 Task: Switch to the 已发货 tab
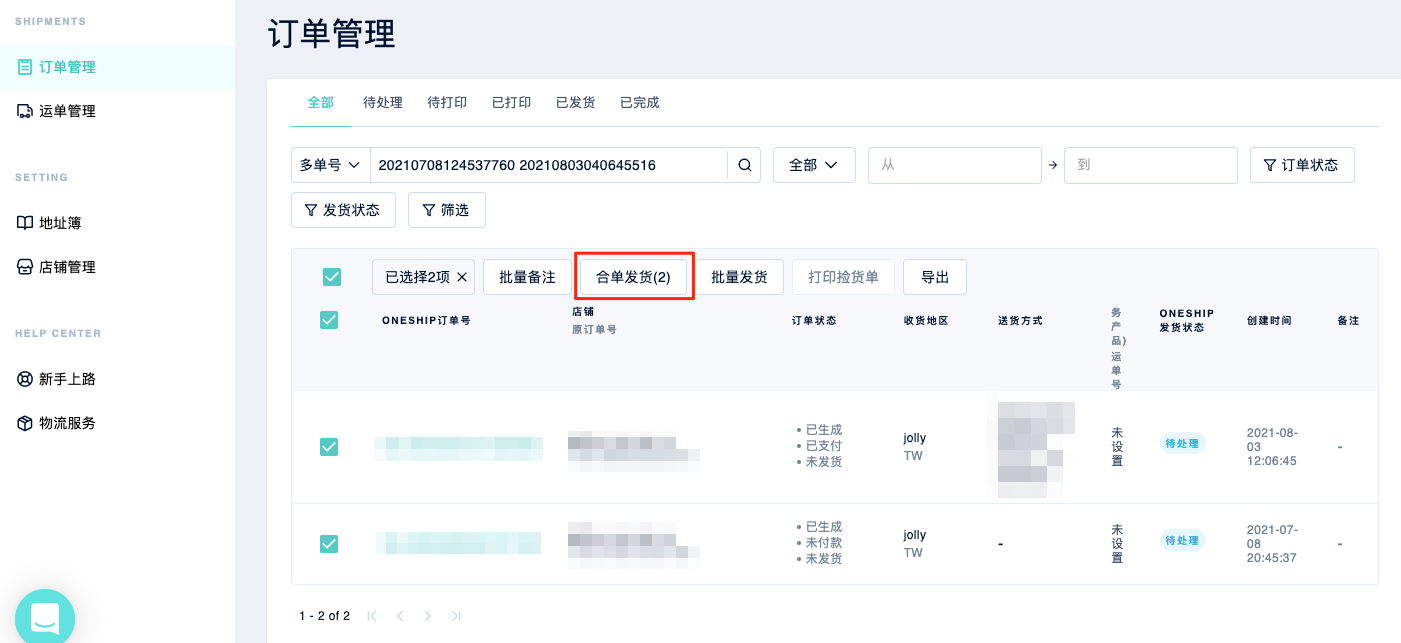(x=575, y=103)
